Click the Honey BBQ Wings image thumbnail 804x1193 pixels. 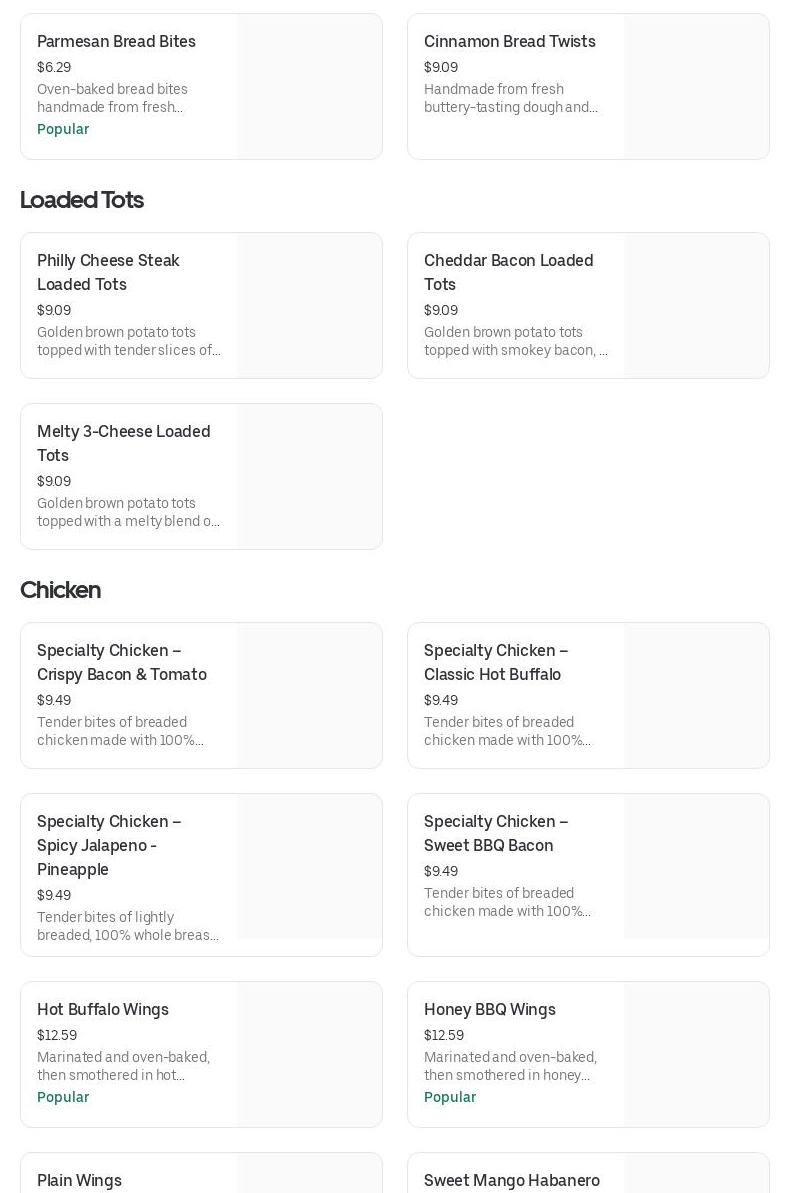tap(696, 1054)
